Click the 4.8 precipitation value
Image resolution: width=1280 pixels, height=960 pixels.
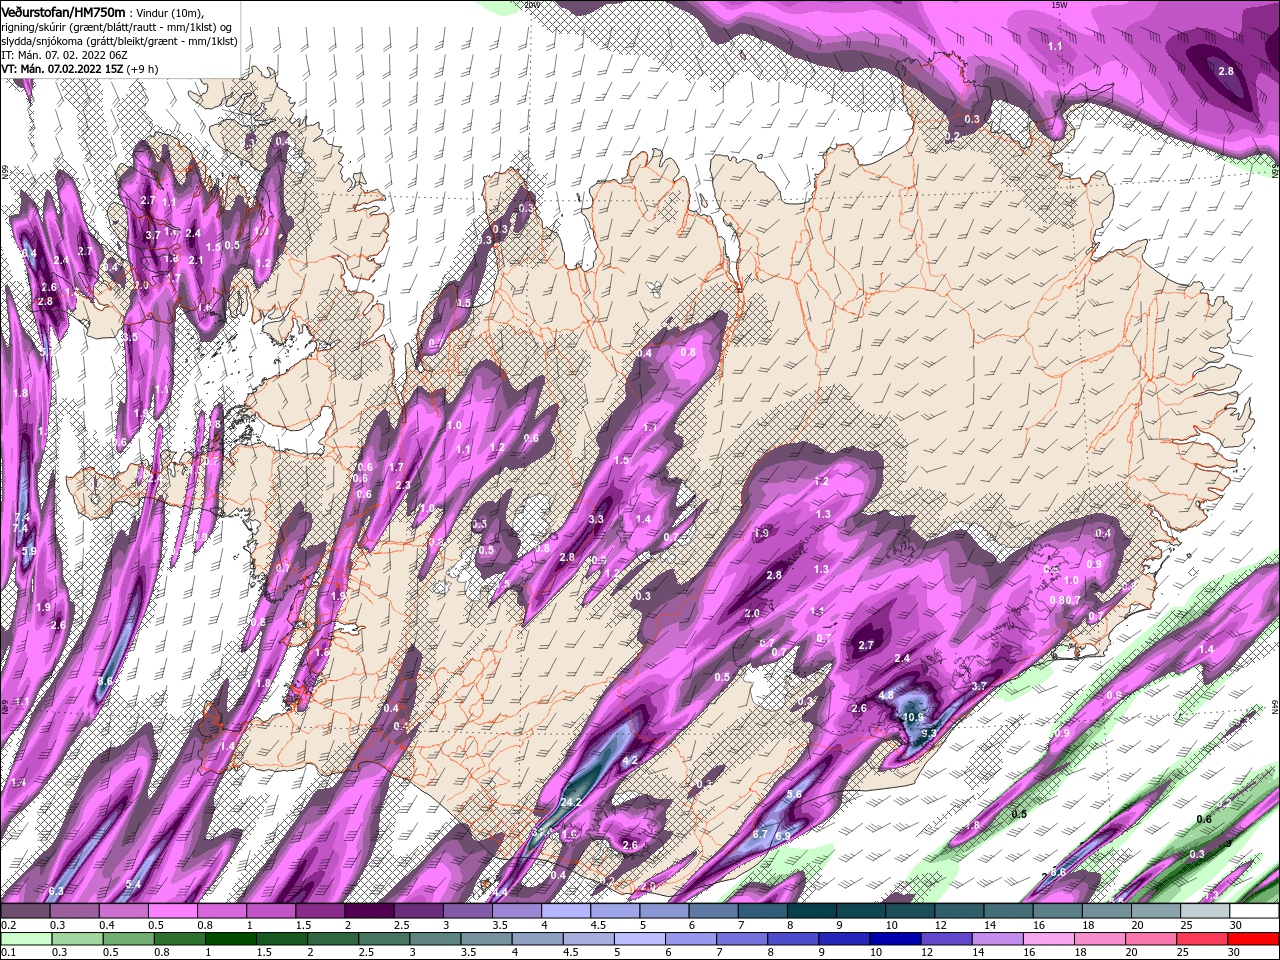tap(886, 695)
